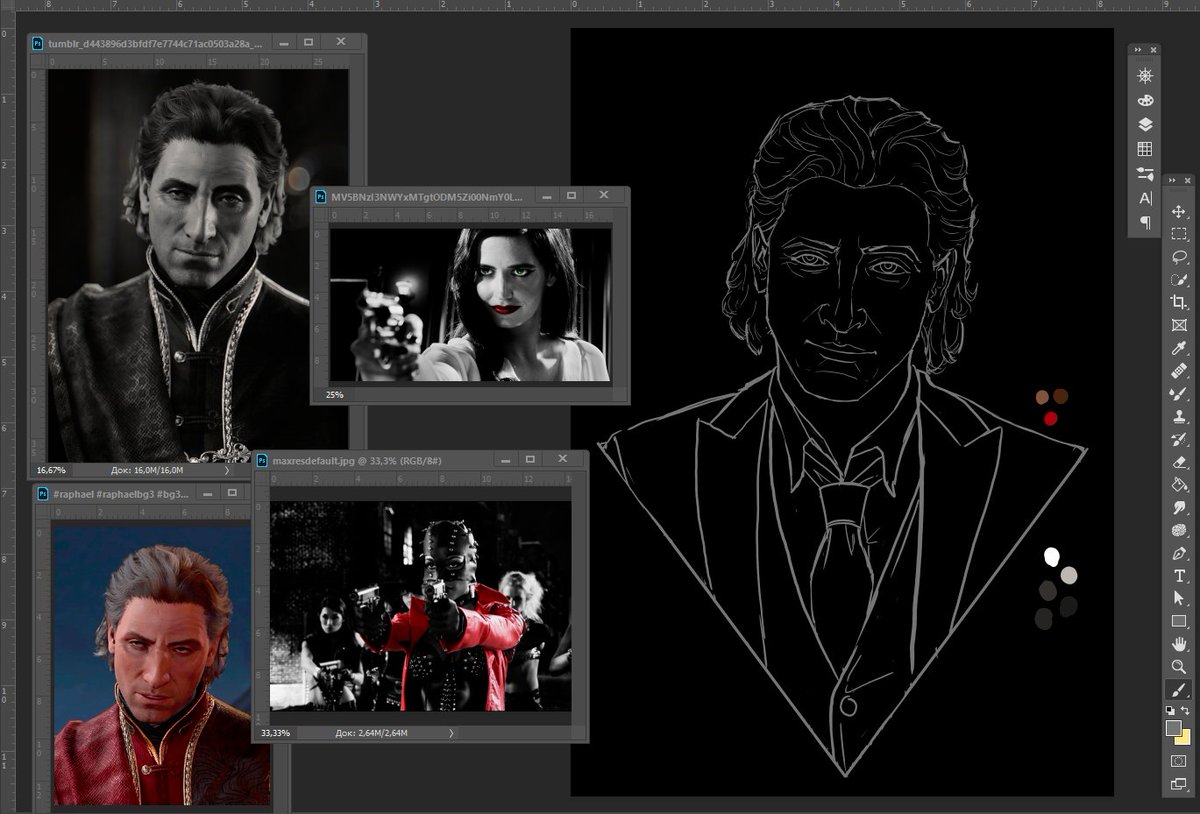Open the Color palette panel
The image size is (1200, 814).
pos(1146,100)
